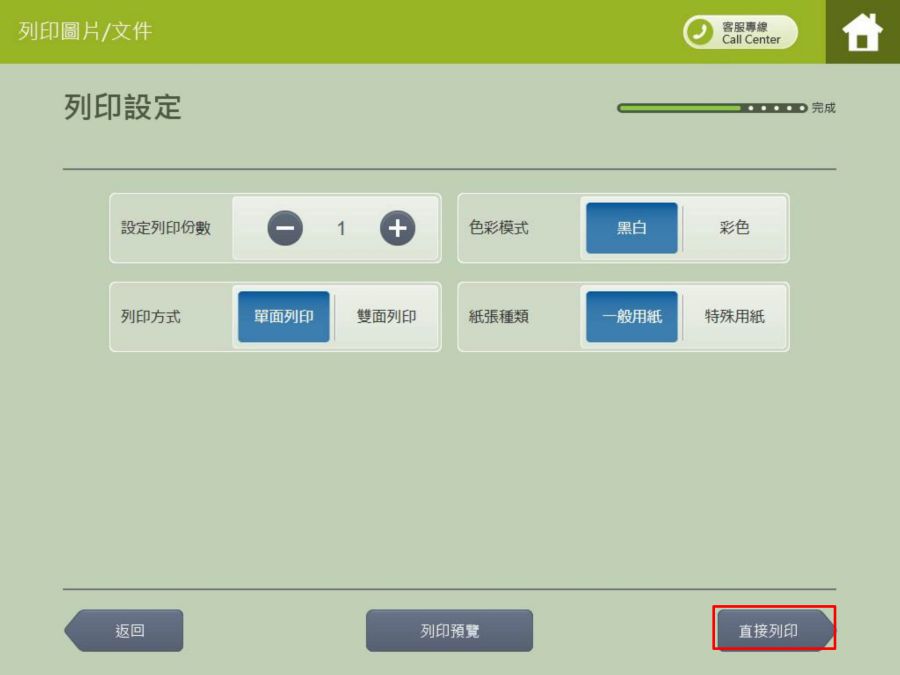Click the 列印圖片/文件 header title
Screen dimensions: 900x675
85,31
